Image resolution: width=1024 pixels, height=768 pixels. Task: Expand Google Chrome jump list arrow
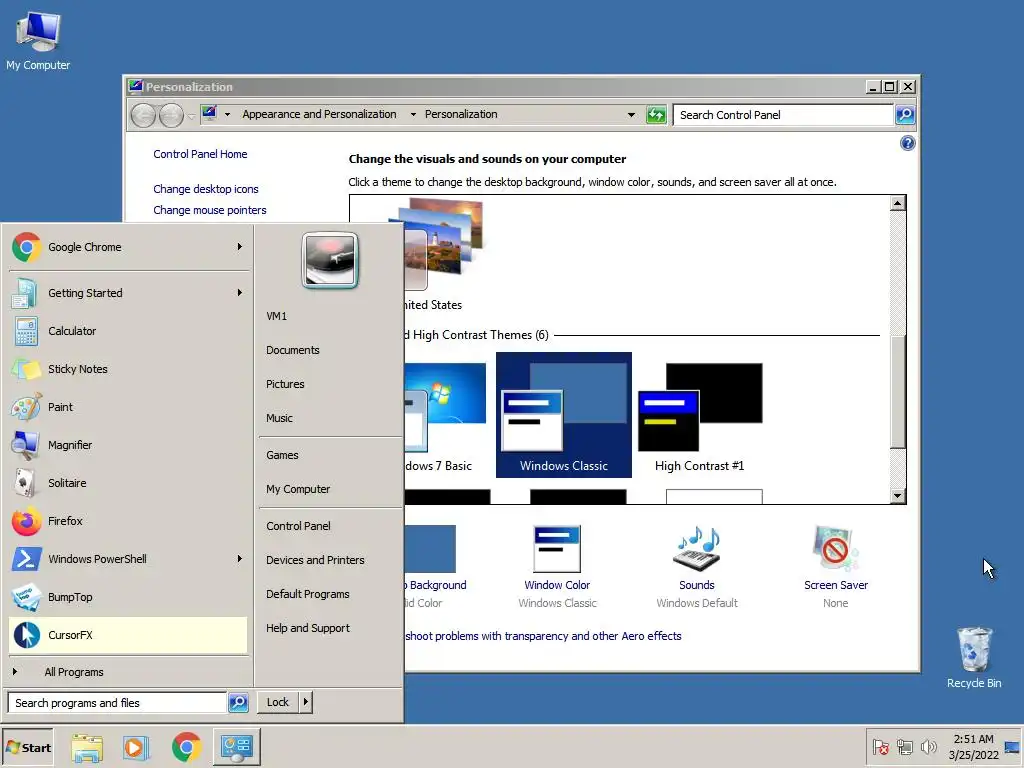pyautogui.click(x=240, y=247)
